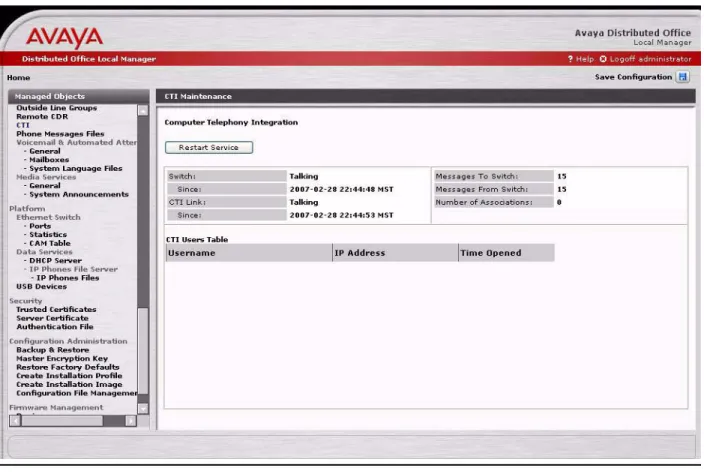Click the Messages To Switch value
The image size is (704, 474).
562,176
